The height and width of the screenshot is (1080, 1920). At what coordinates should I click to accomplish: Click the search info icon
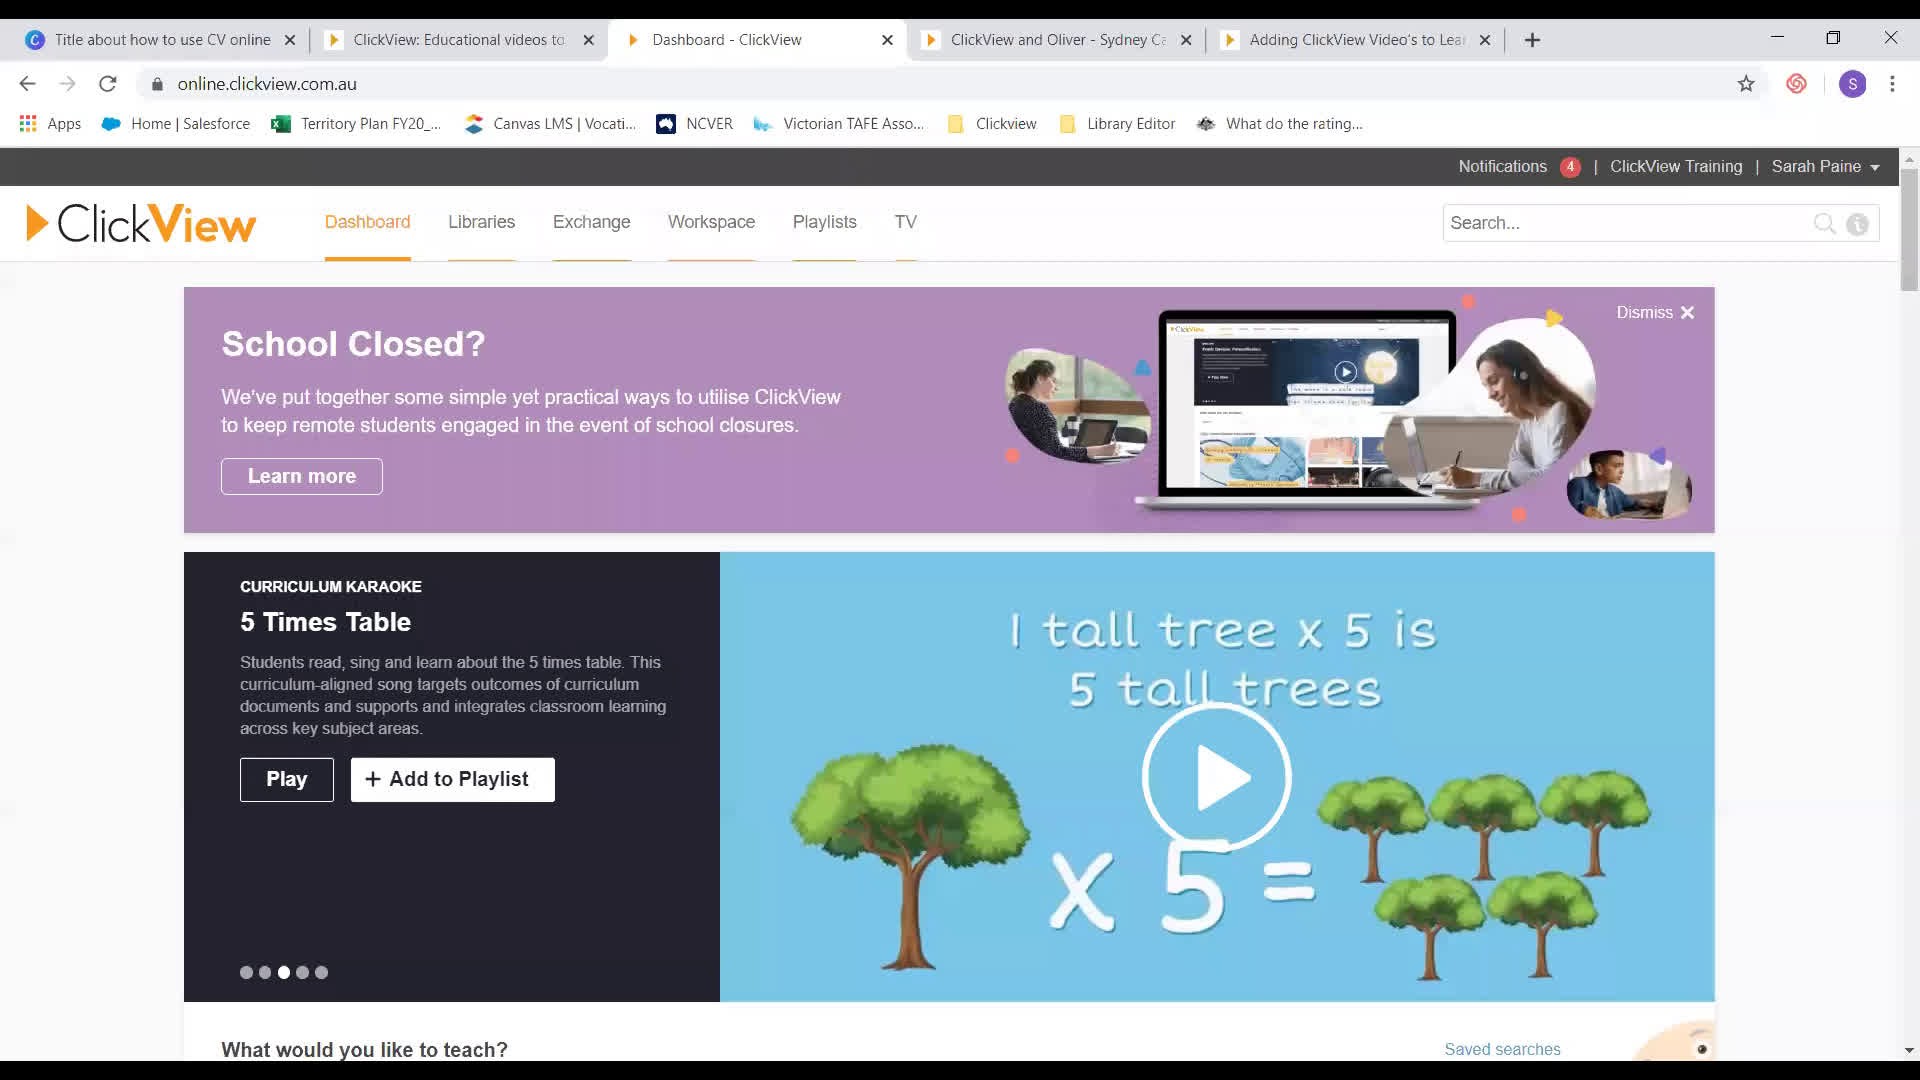click(x=1857, y=224)
